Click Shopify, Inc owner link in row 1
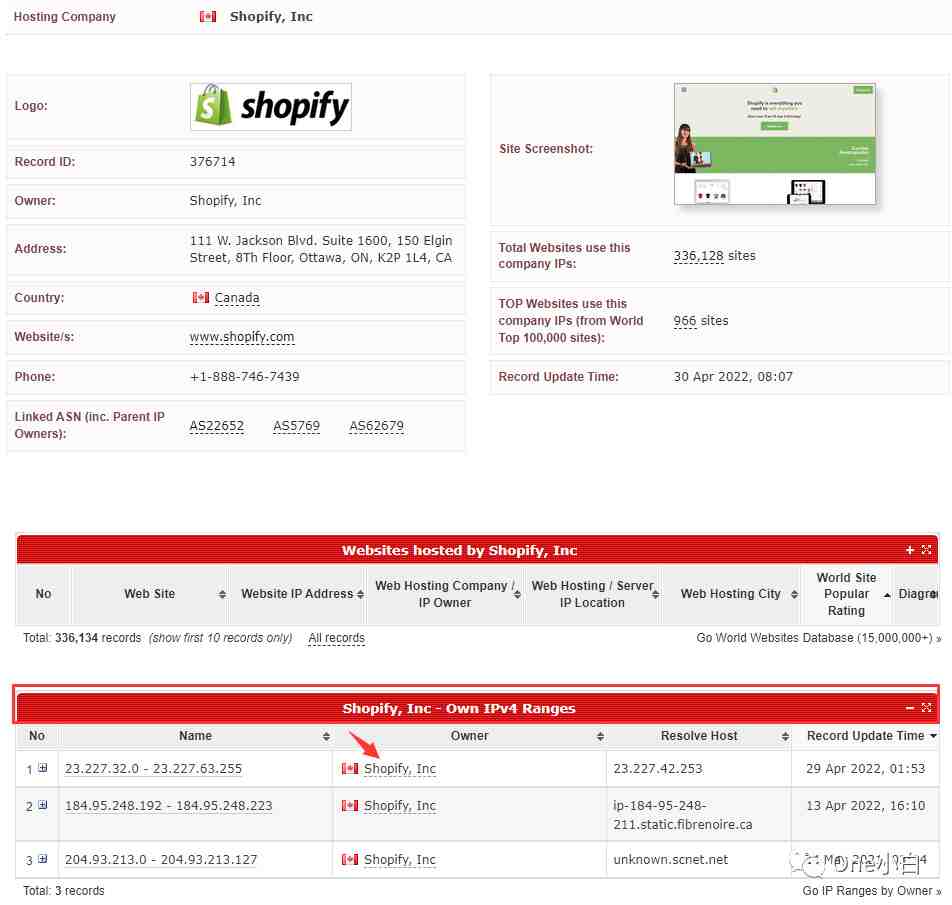Screen dimensions: 952x905 [400, 769]
